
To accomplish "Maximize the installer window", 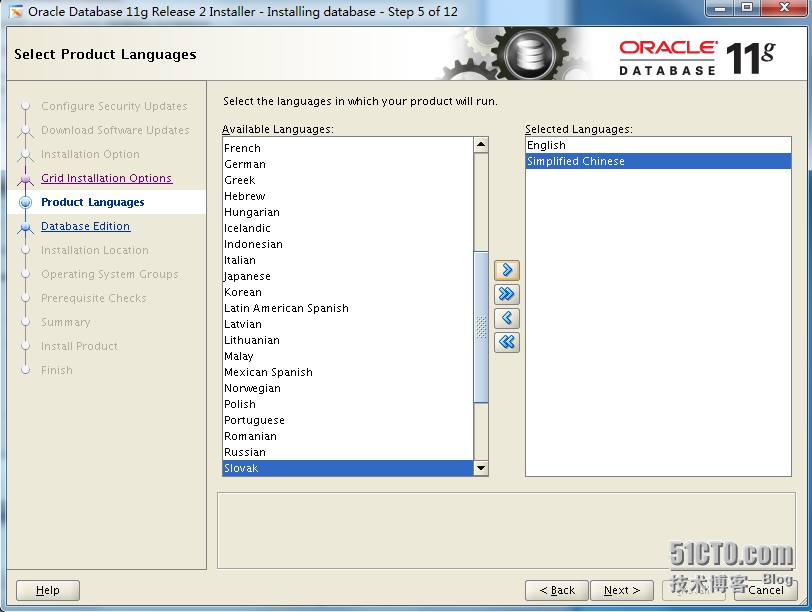I will pyautogui.click(x=747, y=8).
